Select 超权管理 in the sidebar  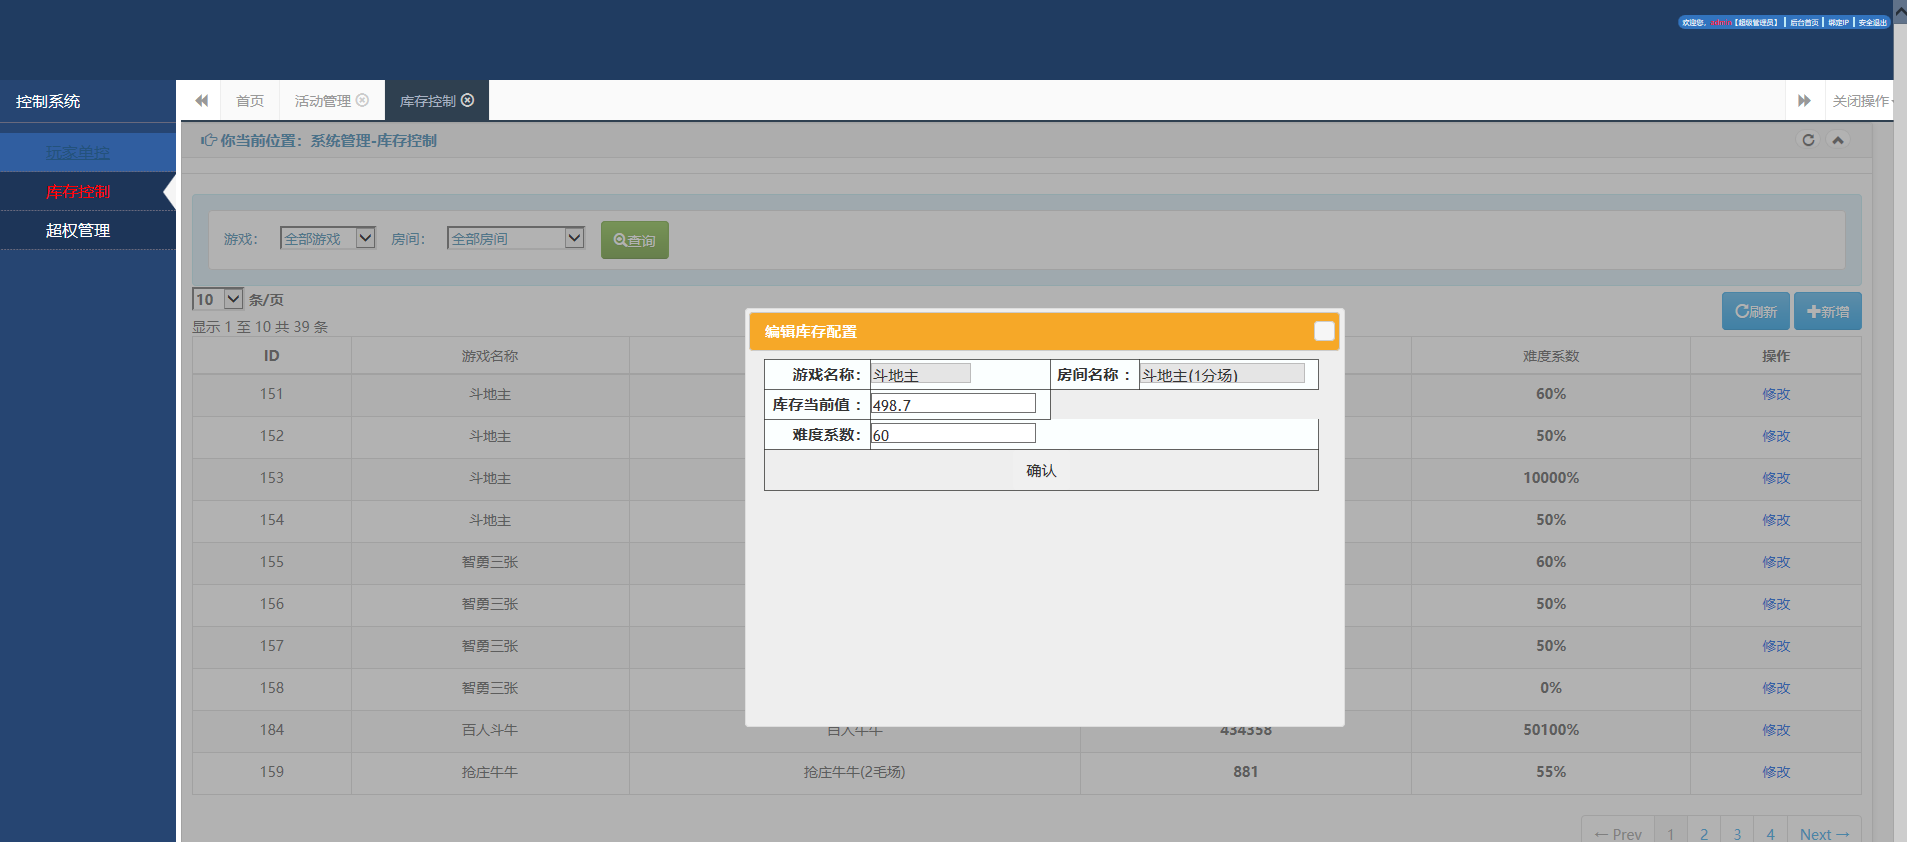coord(78,230)
